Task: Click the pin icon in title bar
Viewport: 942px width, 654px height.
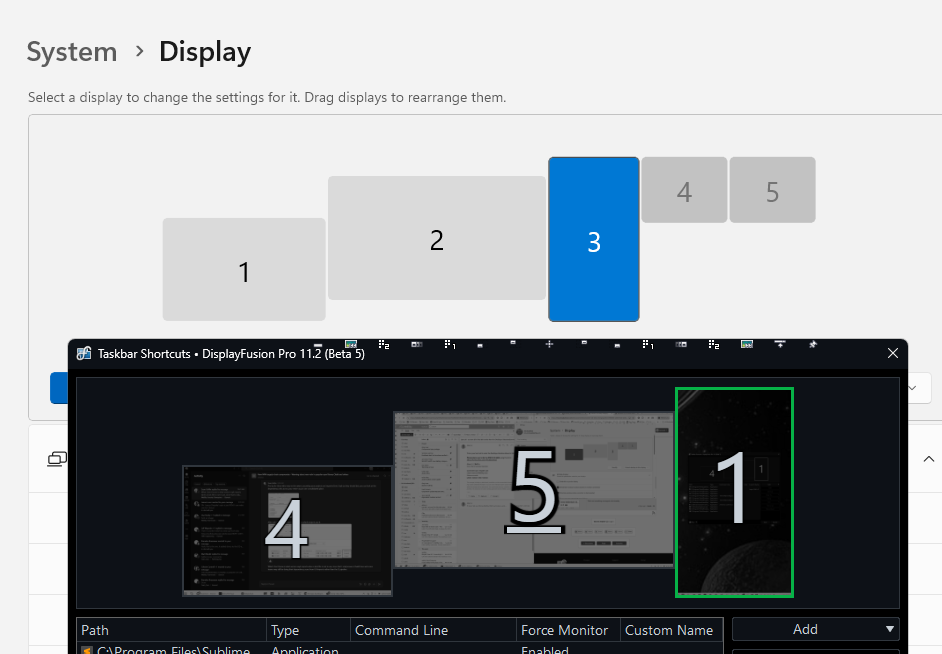Action: [812, 344]
